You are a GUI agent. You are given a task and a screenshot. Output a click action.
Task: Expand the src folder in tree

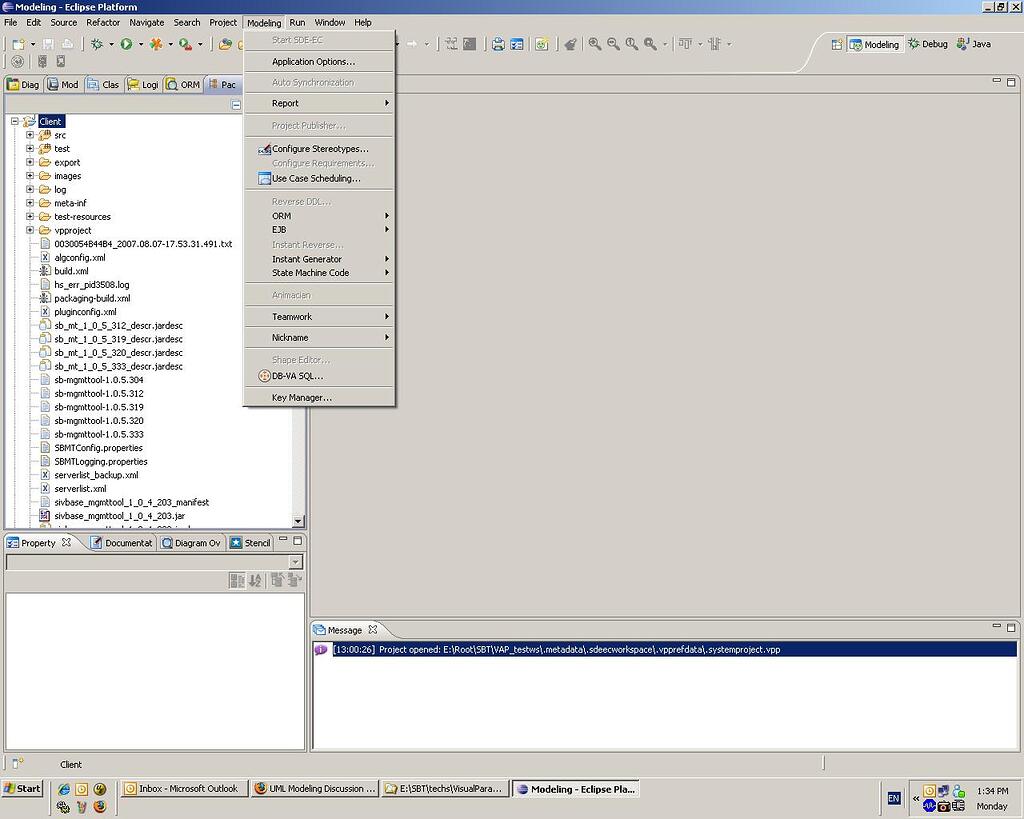(x=30, y=135)
